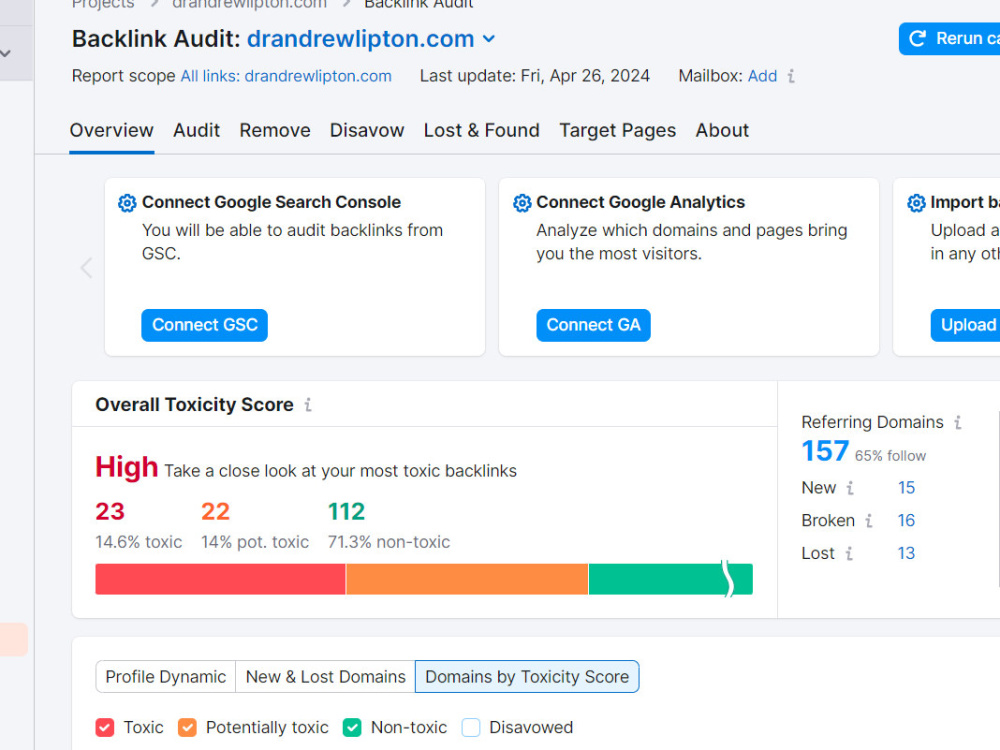The width and height of the screenshot is (1000, 750).
Task: Click the red toxic segment of the bar
Action: coord(221,579)
